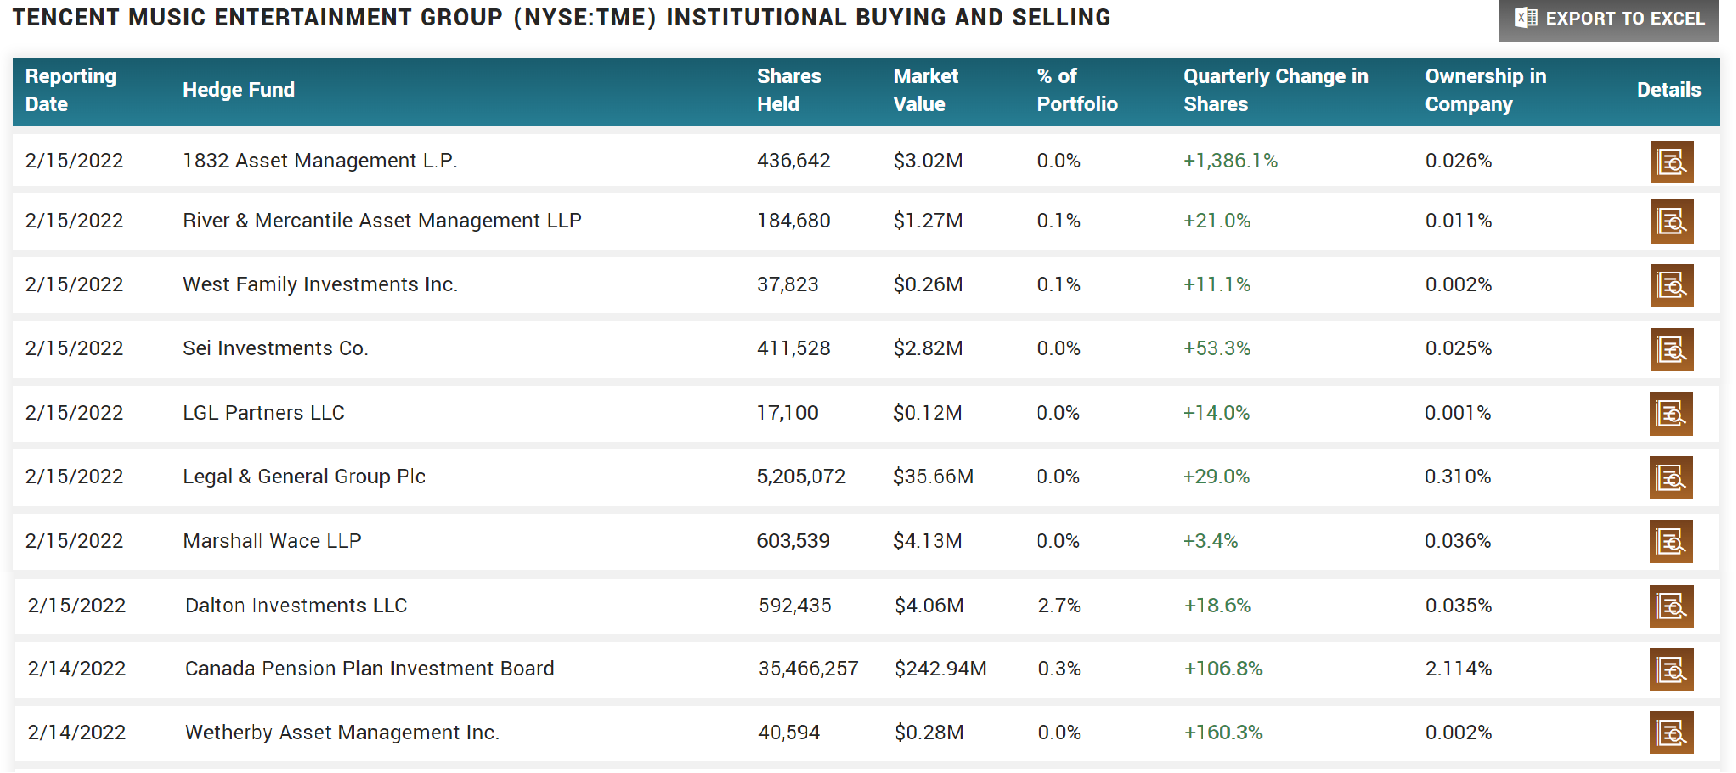View details for Legal & General Group Plc
Screen dimensions: 1736x773
click(1671, 477)
